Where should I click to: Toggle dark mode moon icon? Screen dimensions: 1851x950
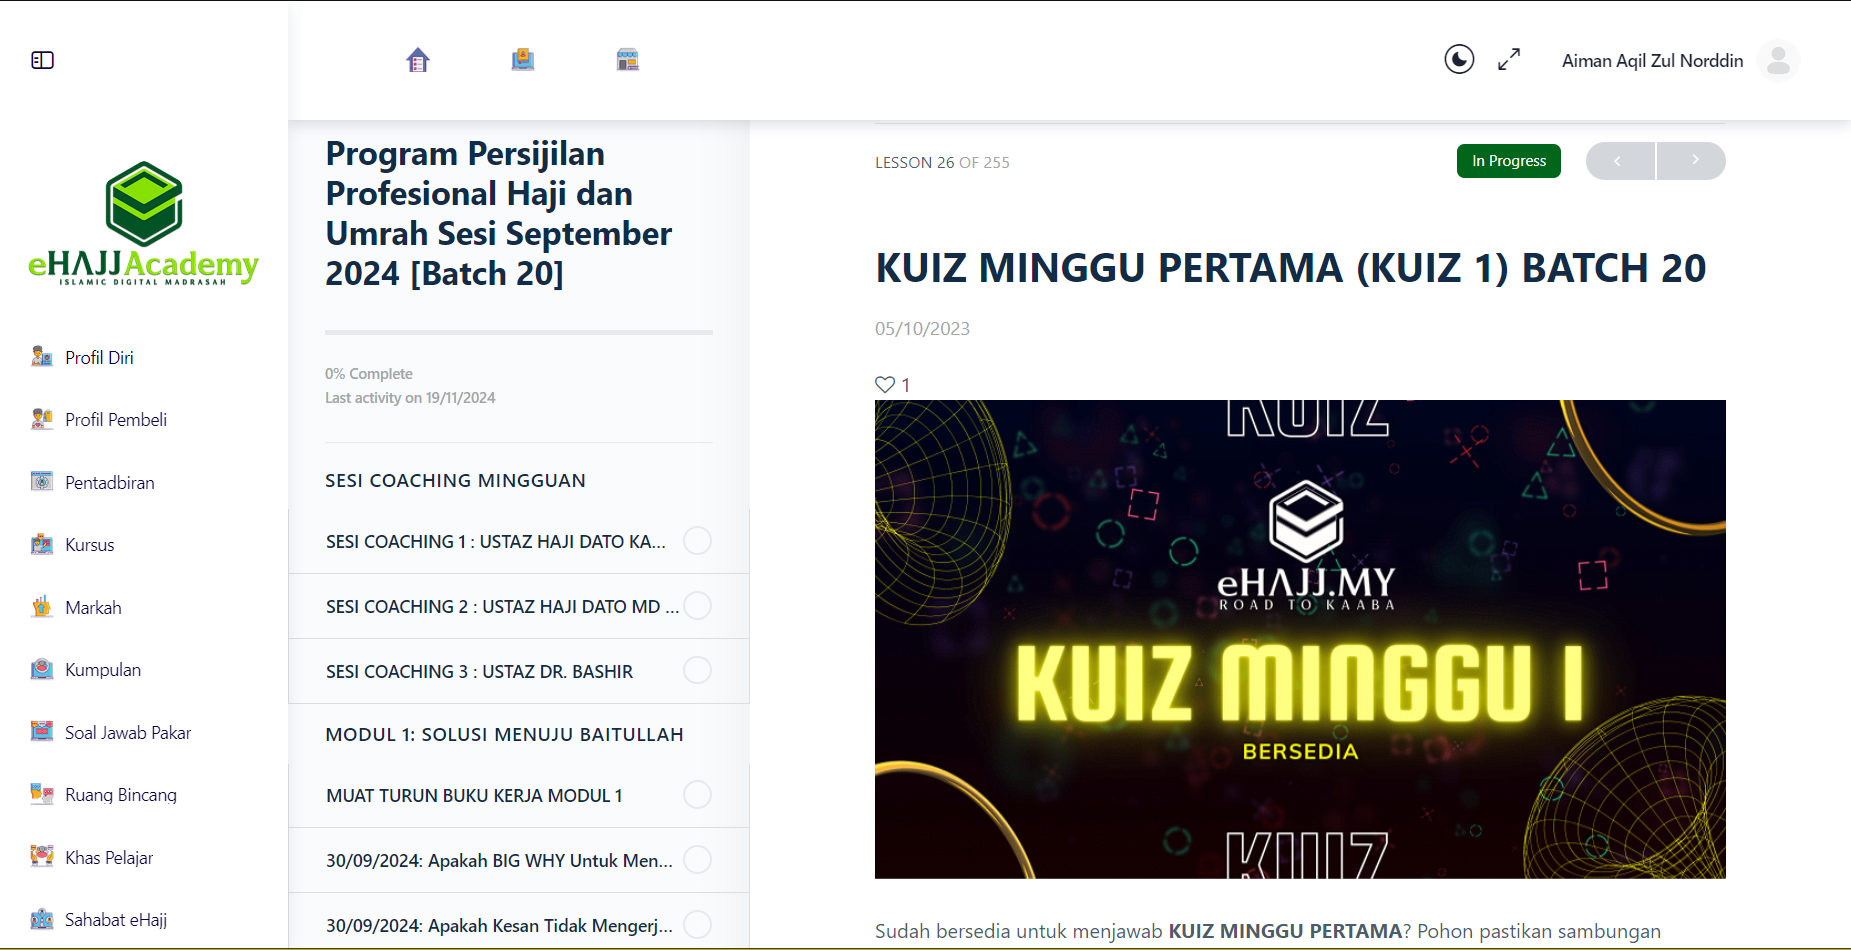pyautogui.click(x=1459, y=60)
